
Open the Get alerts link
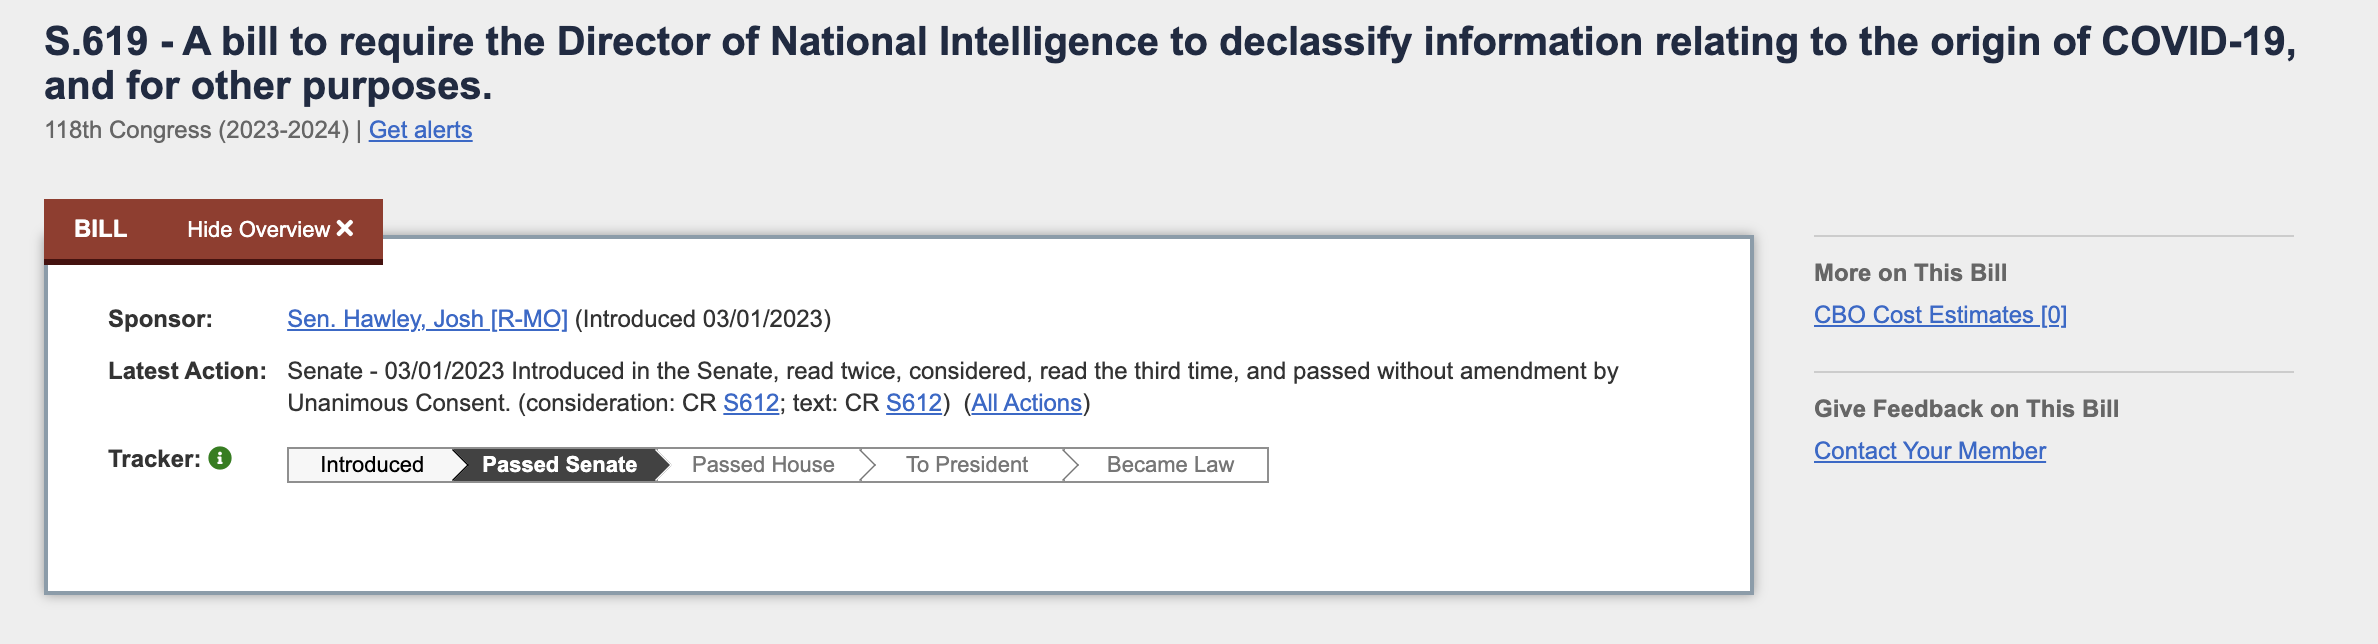(x=421, y=130)
